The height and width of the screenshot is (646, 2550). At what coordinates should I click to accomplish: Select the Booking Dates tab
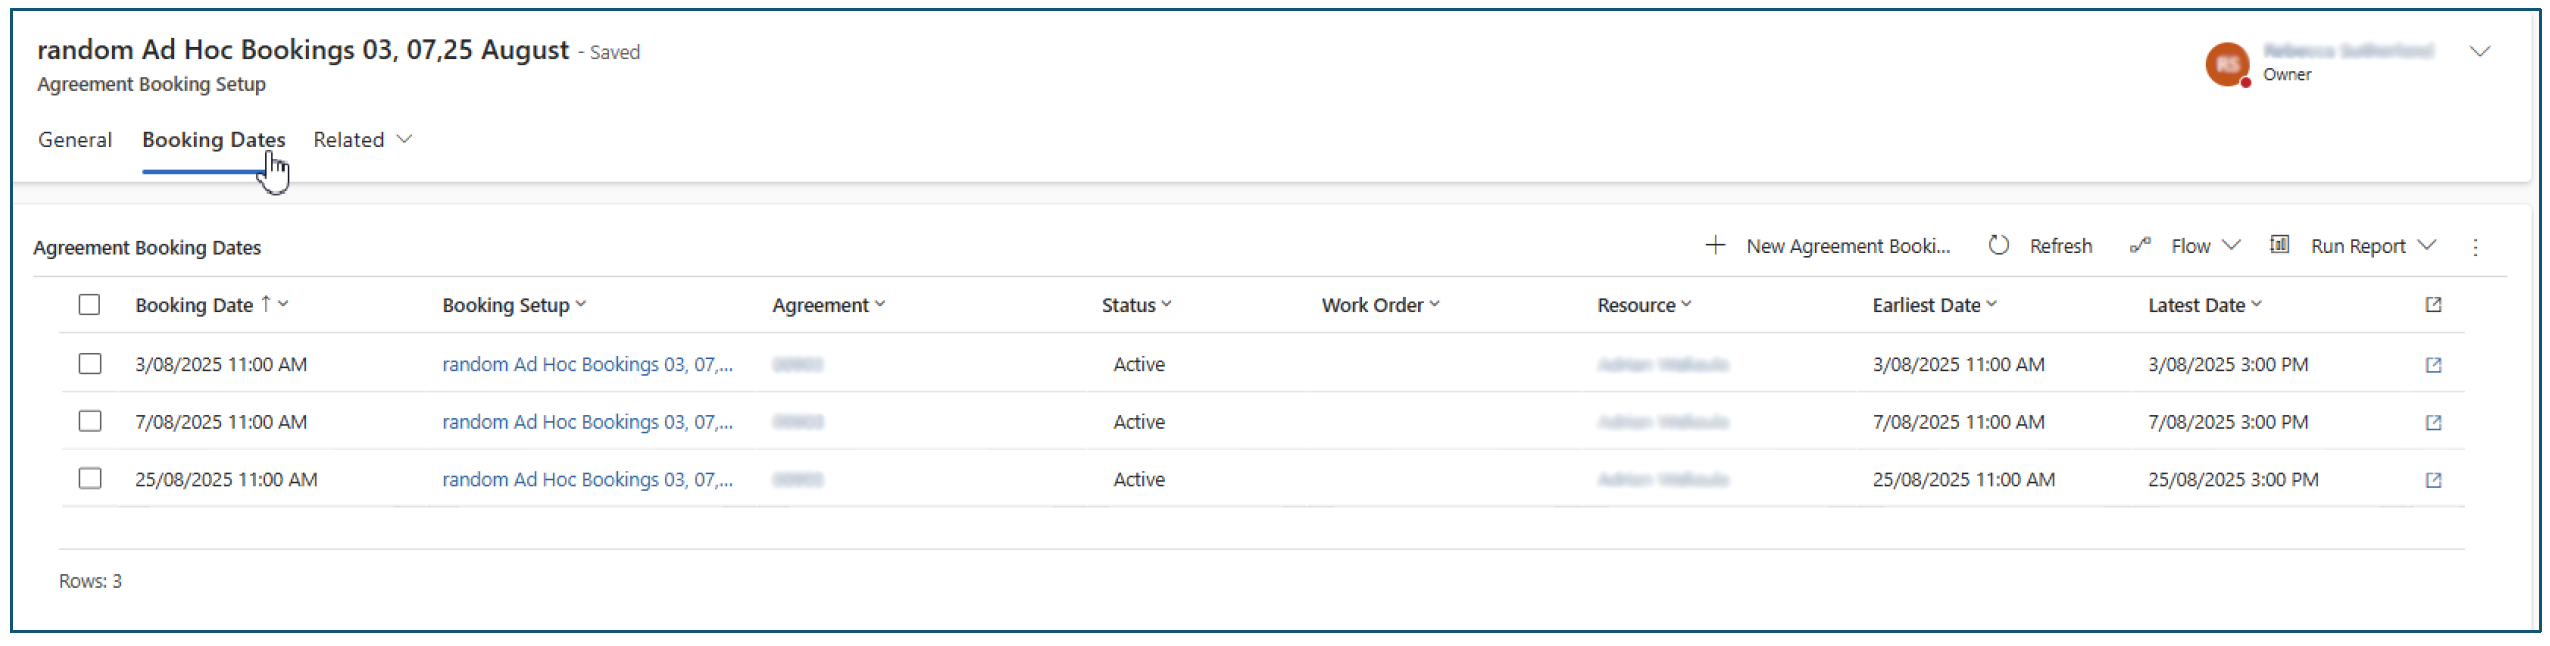[x=213, y=140]
